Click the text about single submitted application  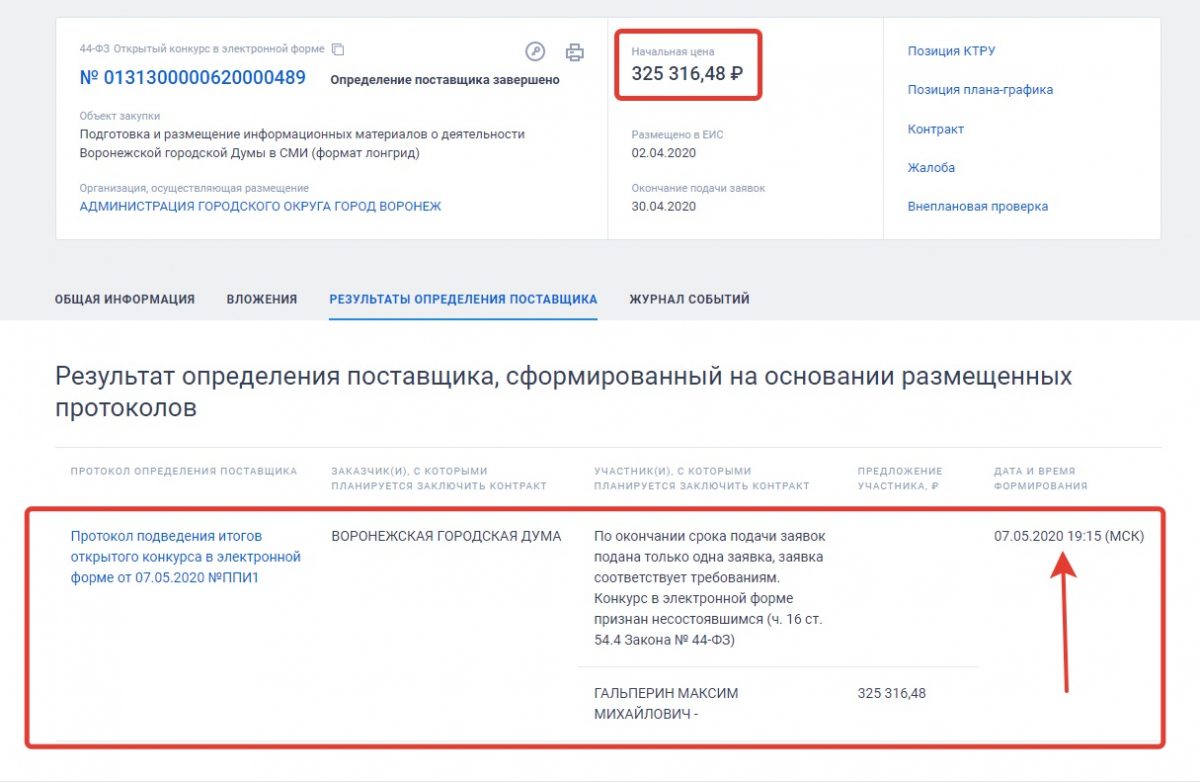coord(710,588)
